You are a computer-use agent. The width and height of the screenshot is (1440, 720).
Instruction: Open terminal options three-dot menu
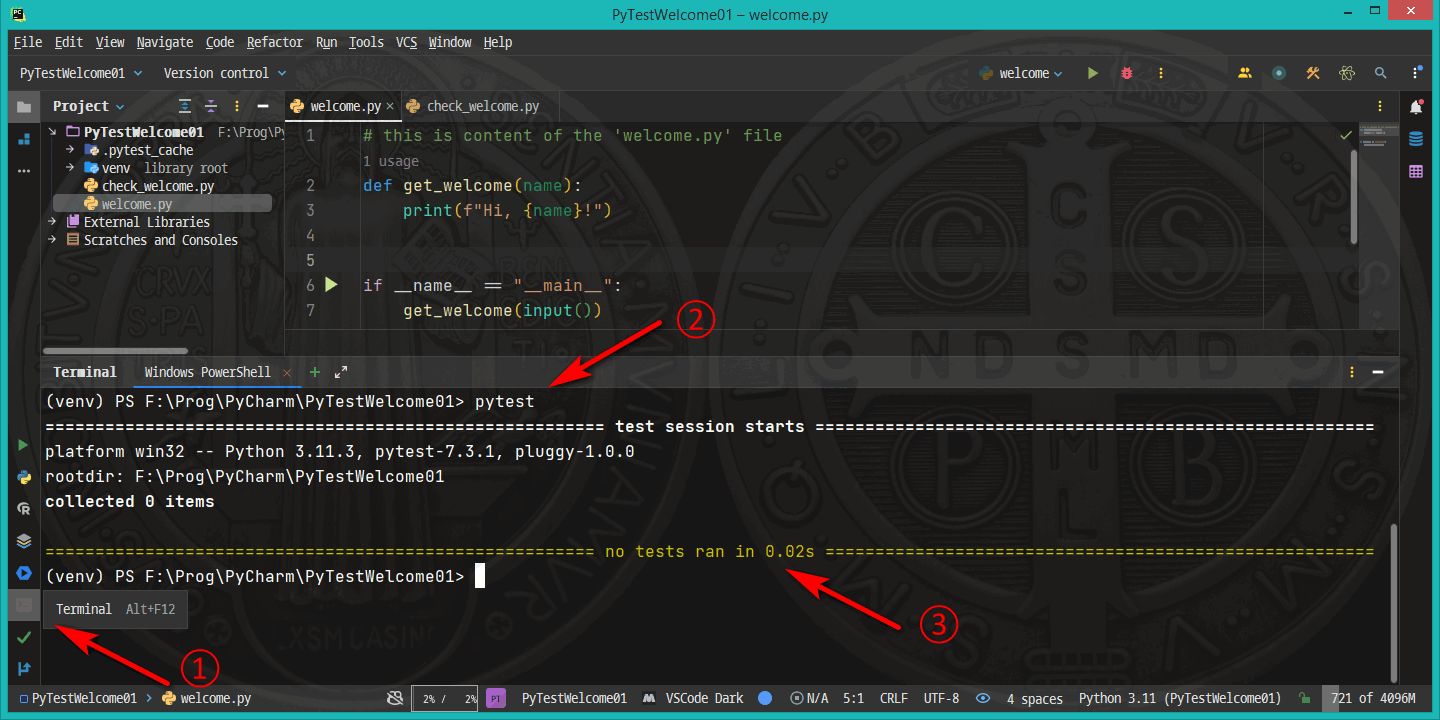[1353, 372]
